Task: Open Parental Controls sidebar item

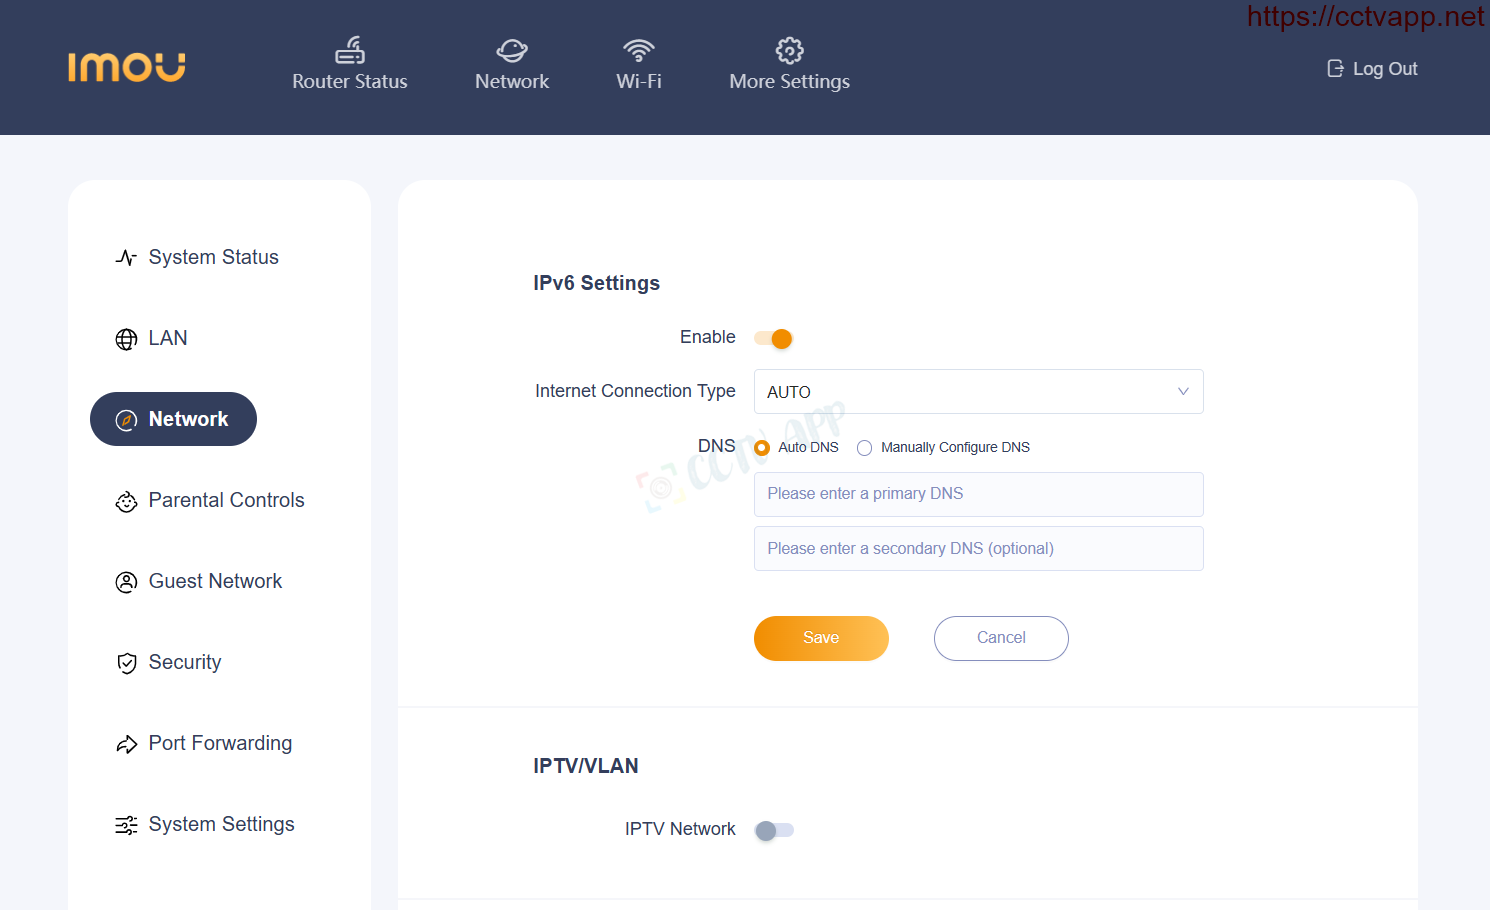Action: click(210, 500)
